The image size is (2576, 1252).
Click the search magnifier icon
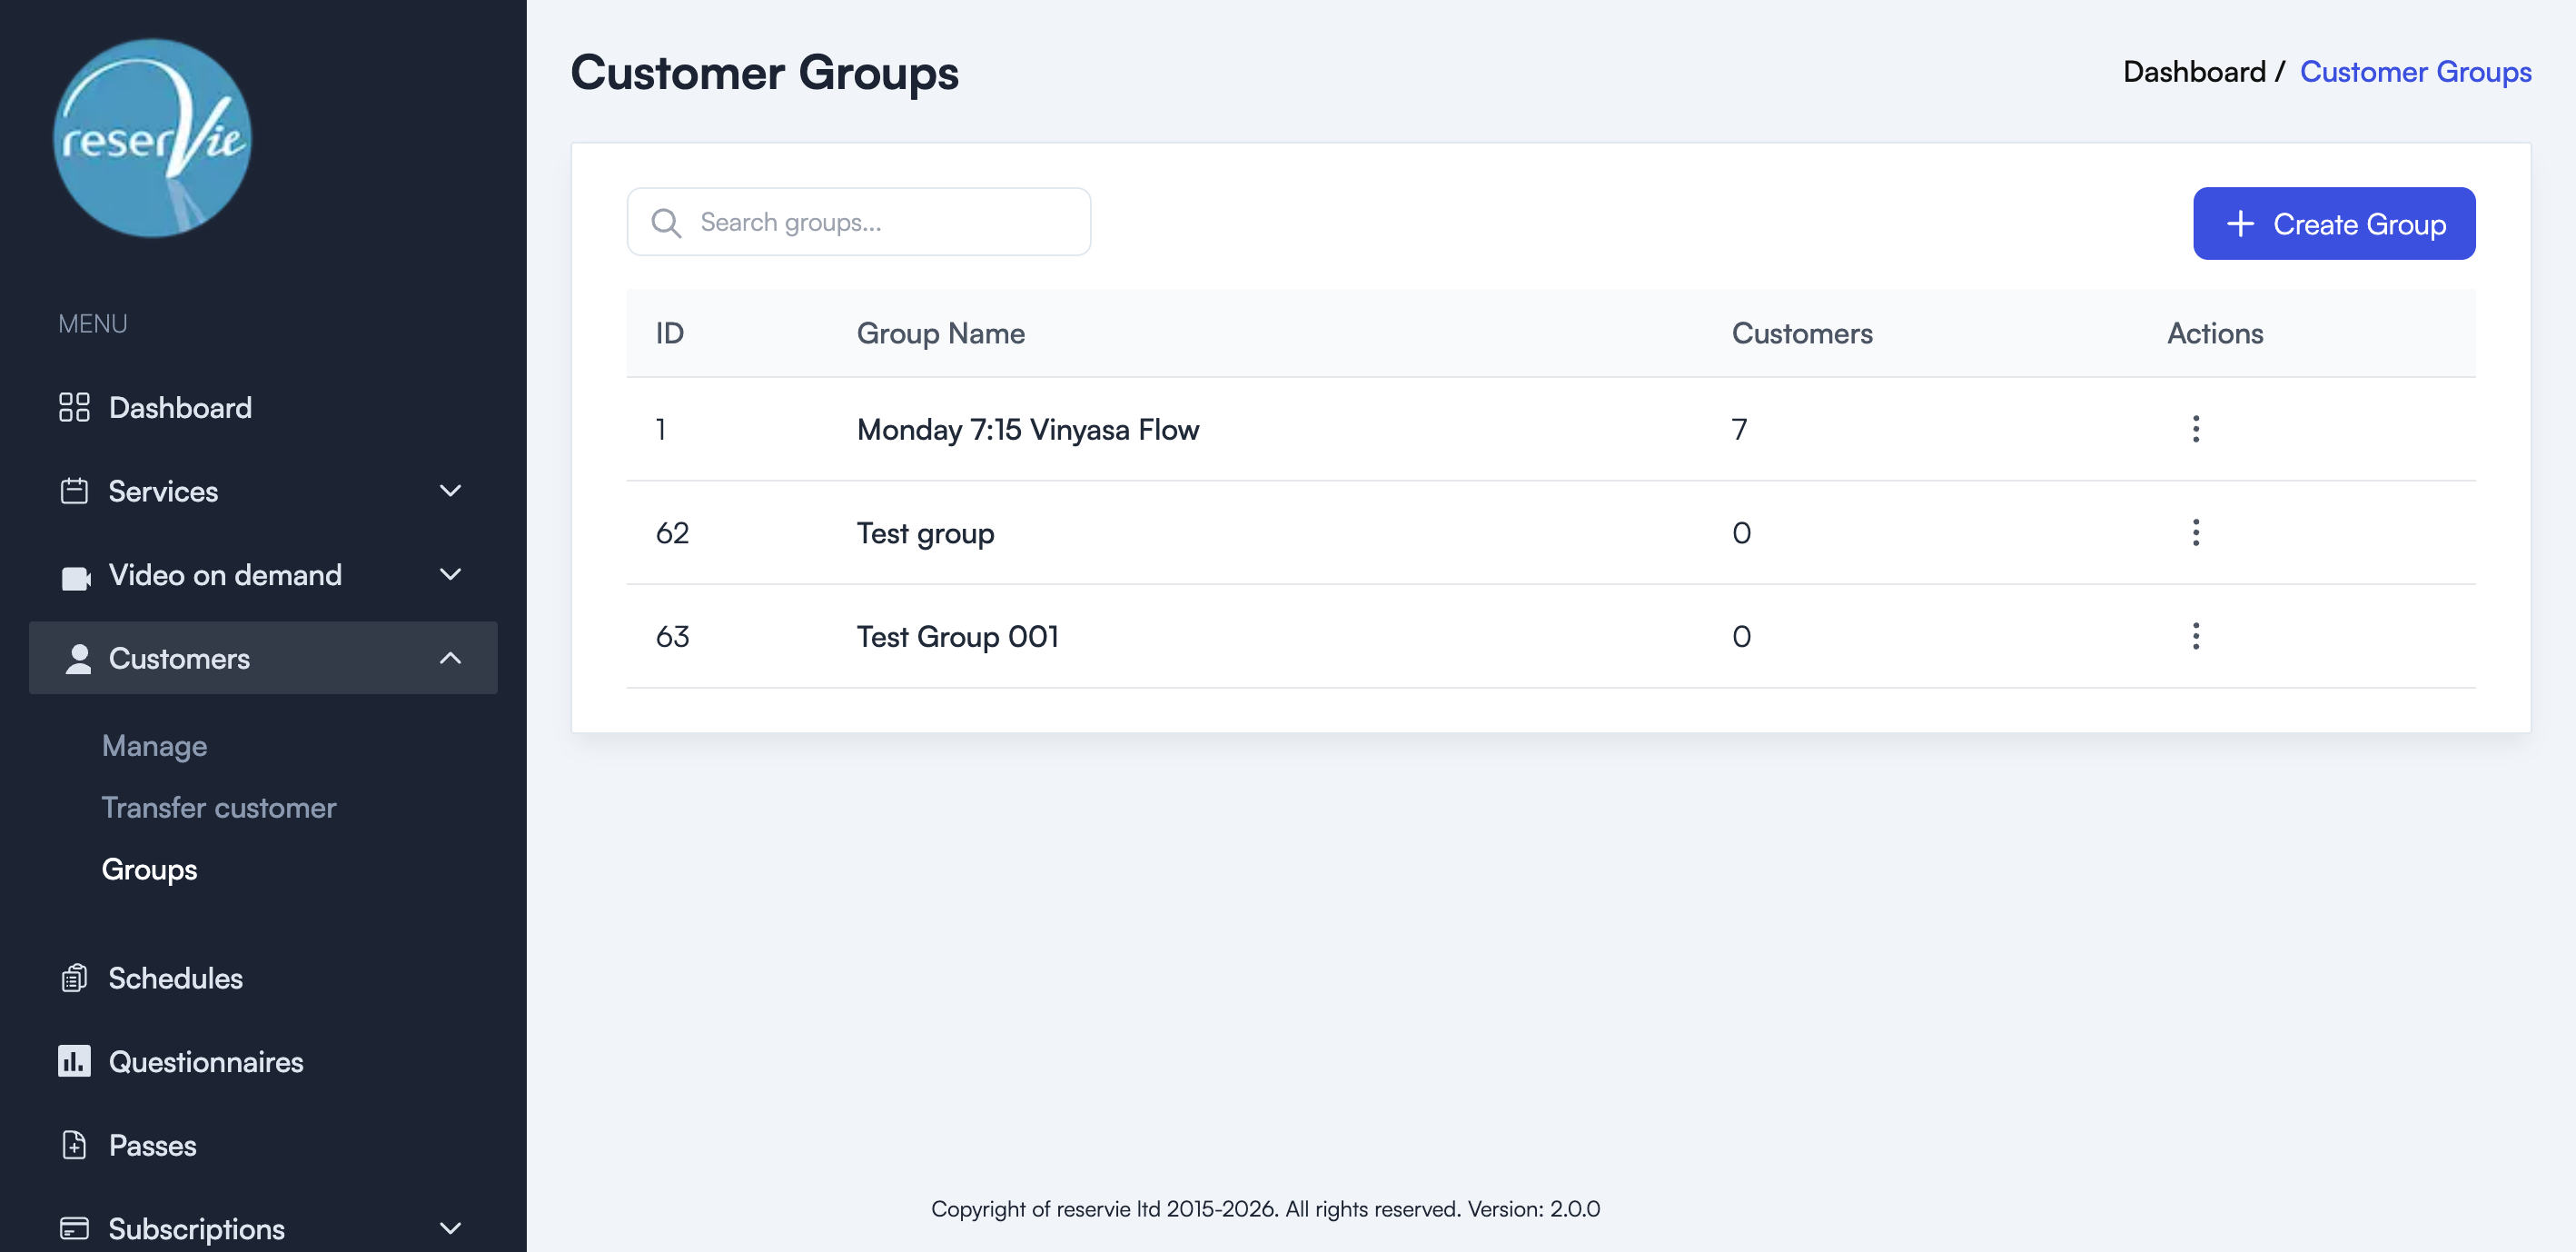click(666, 222)
